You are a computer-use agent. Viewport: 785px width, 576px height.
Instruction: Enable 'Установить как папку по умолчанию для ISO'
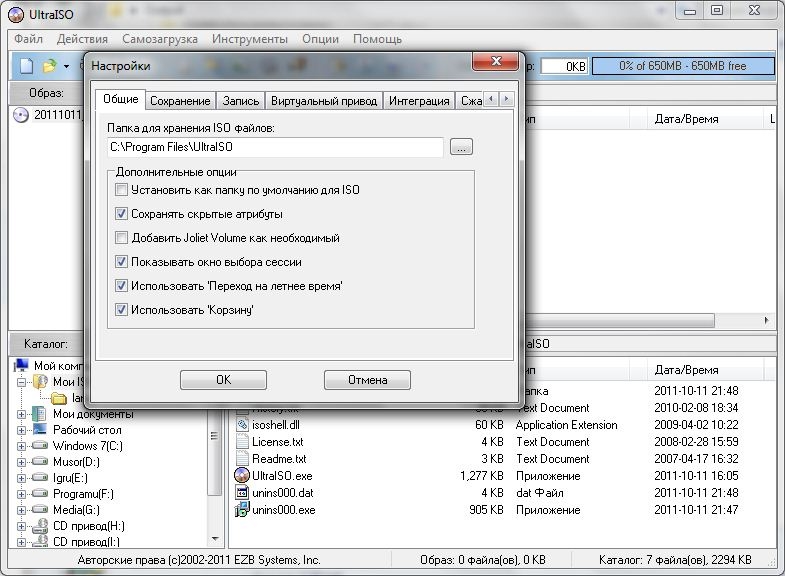[x=122, y=190]
